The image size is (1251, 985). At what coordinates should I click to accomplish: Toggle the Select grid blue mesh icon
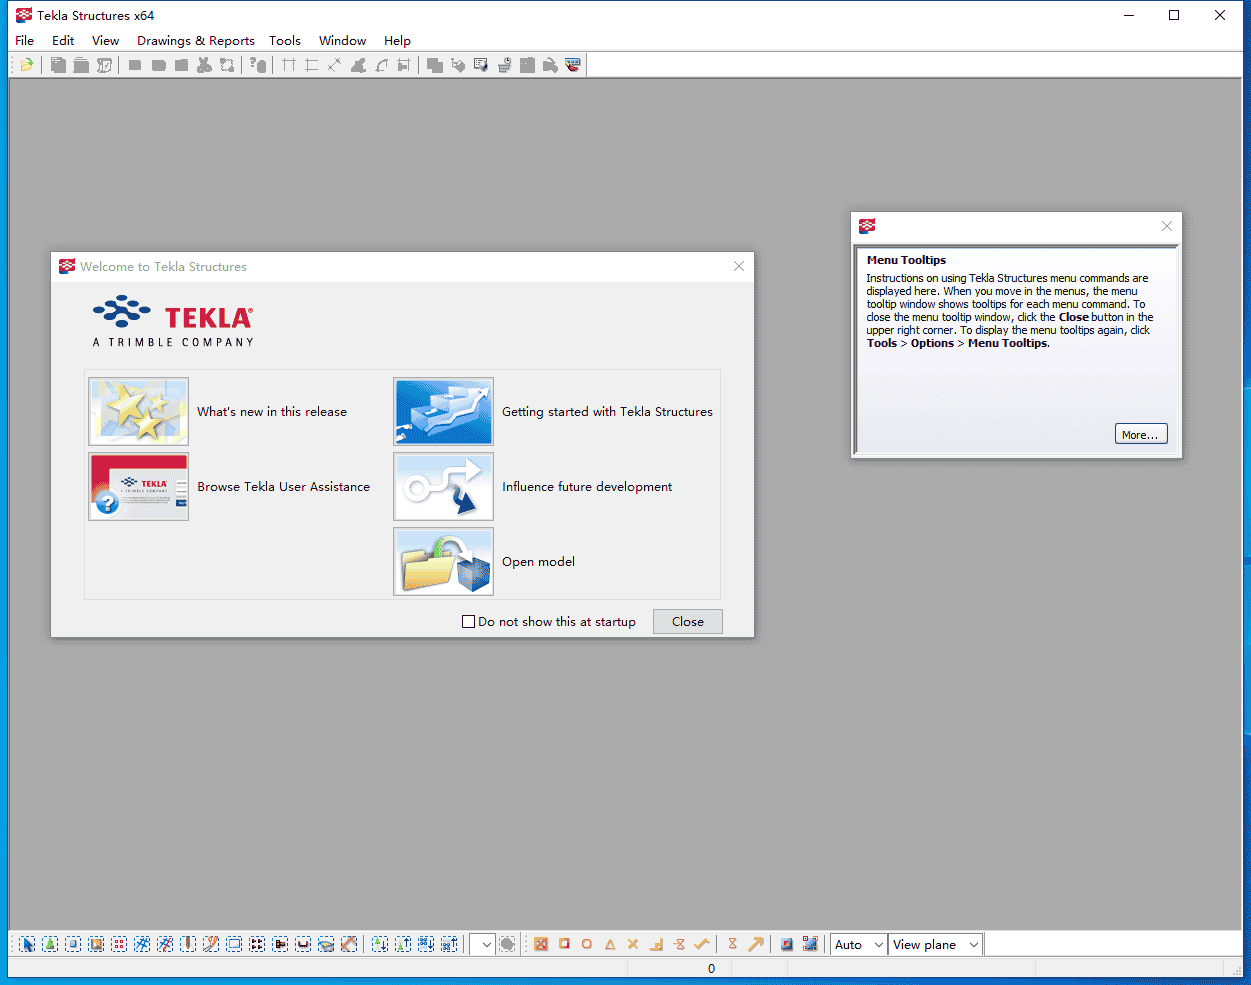142,944
